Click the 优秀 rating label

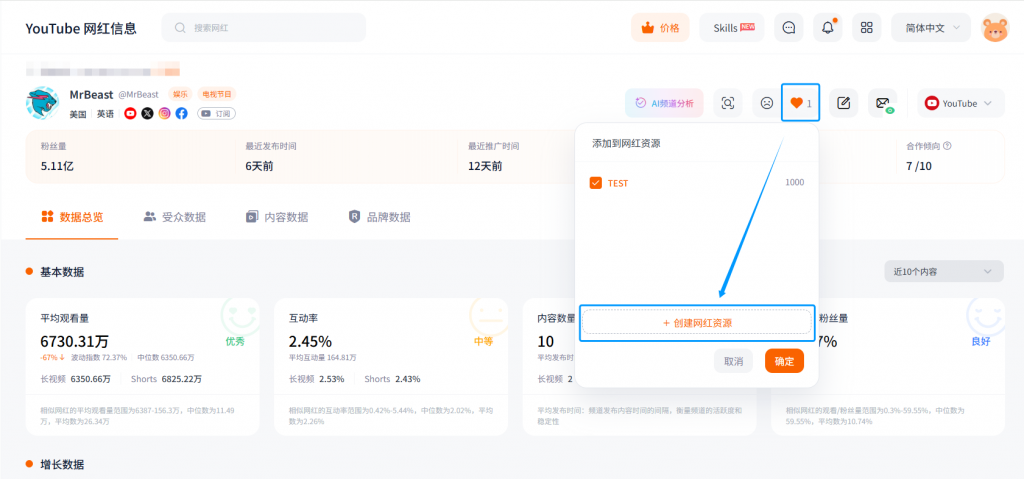(235, 341)
